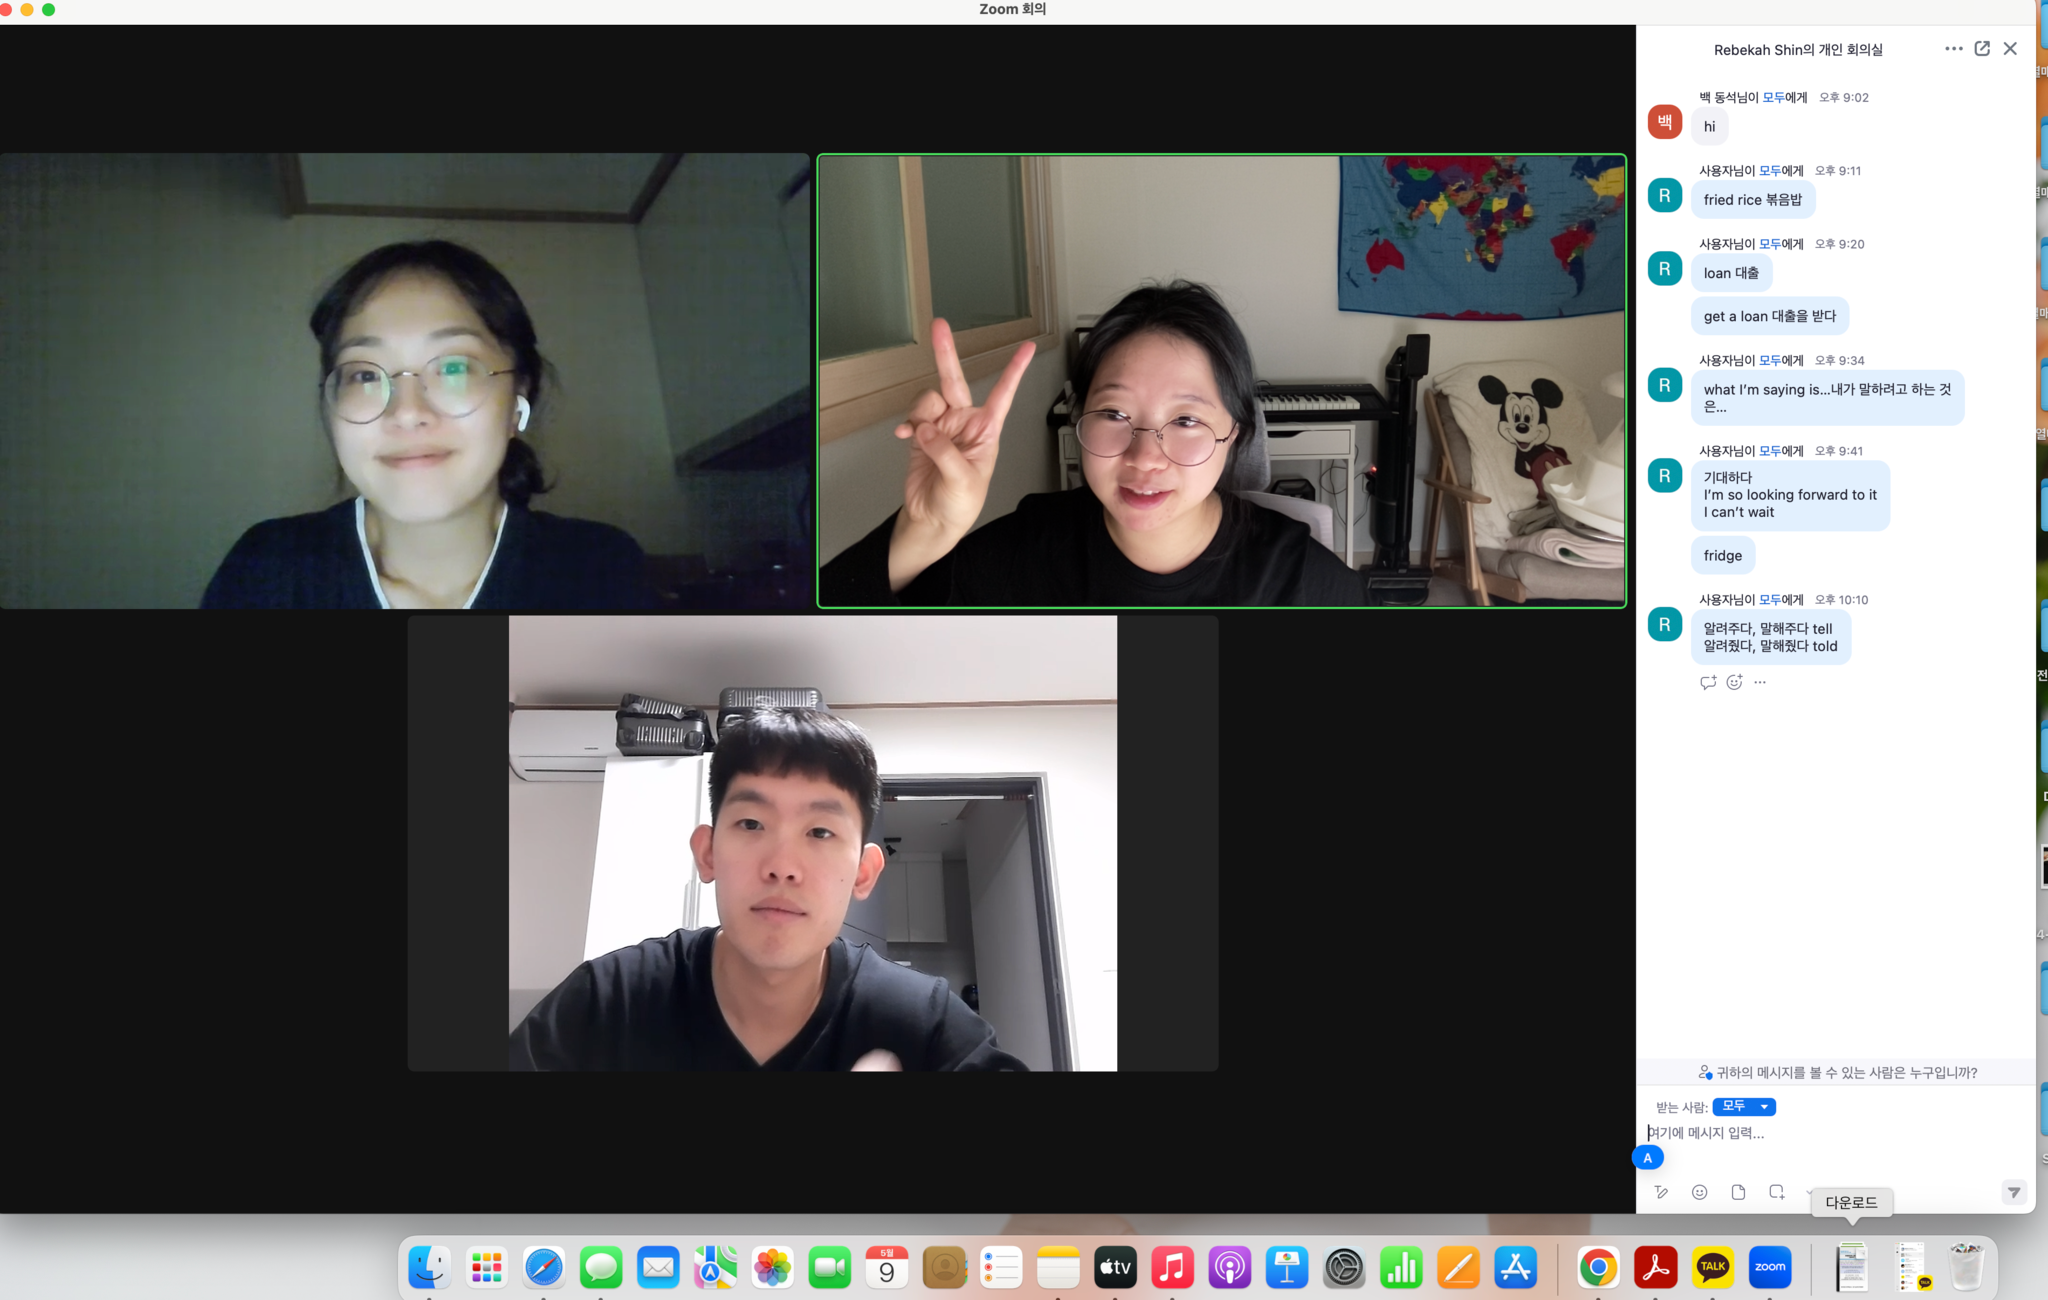This screenshot has height=1300, width=2048.
Task: Select the video tile of the woman making a peace sign
Action: coord(1222,381)
